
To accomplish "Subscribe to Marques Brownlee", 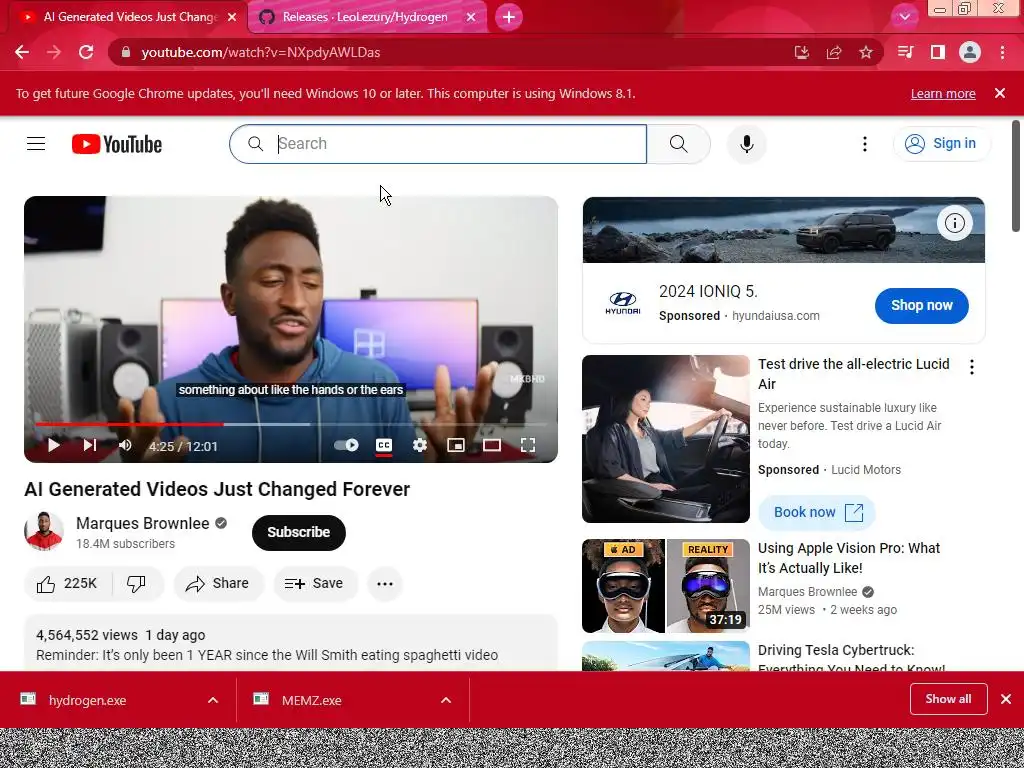I will pyautogui.click(x=298, y=532).
